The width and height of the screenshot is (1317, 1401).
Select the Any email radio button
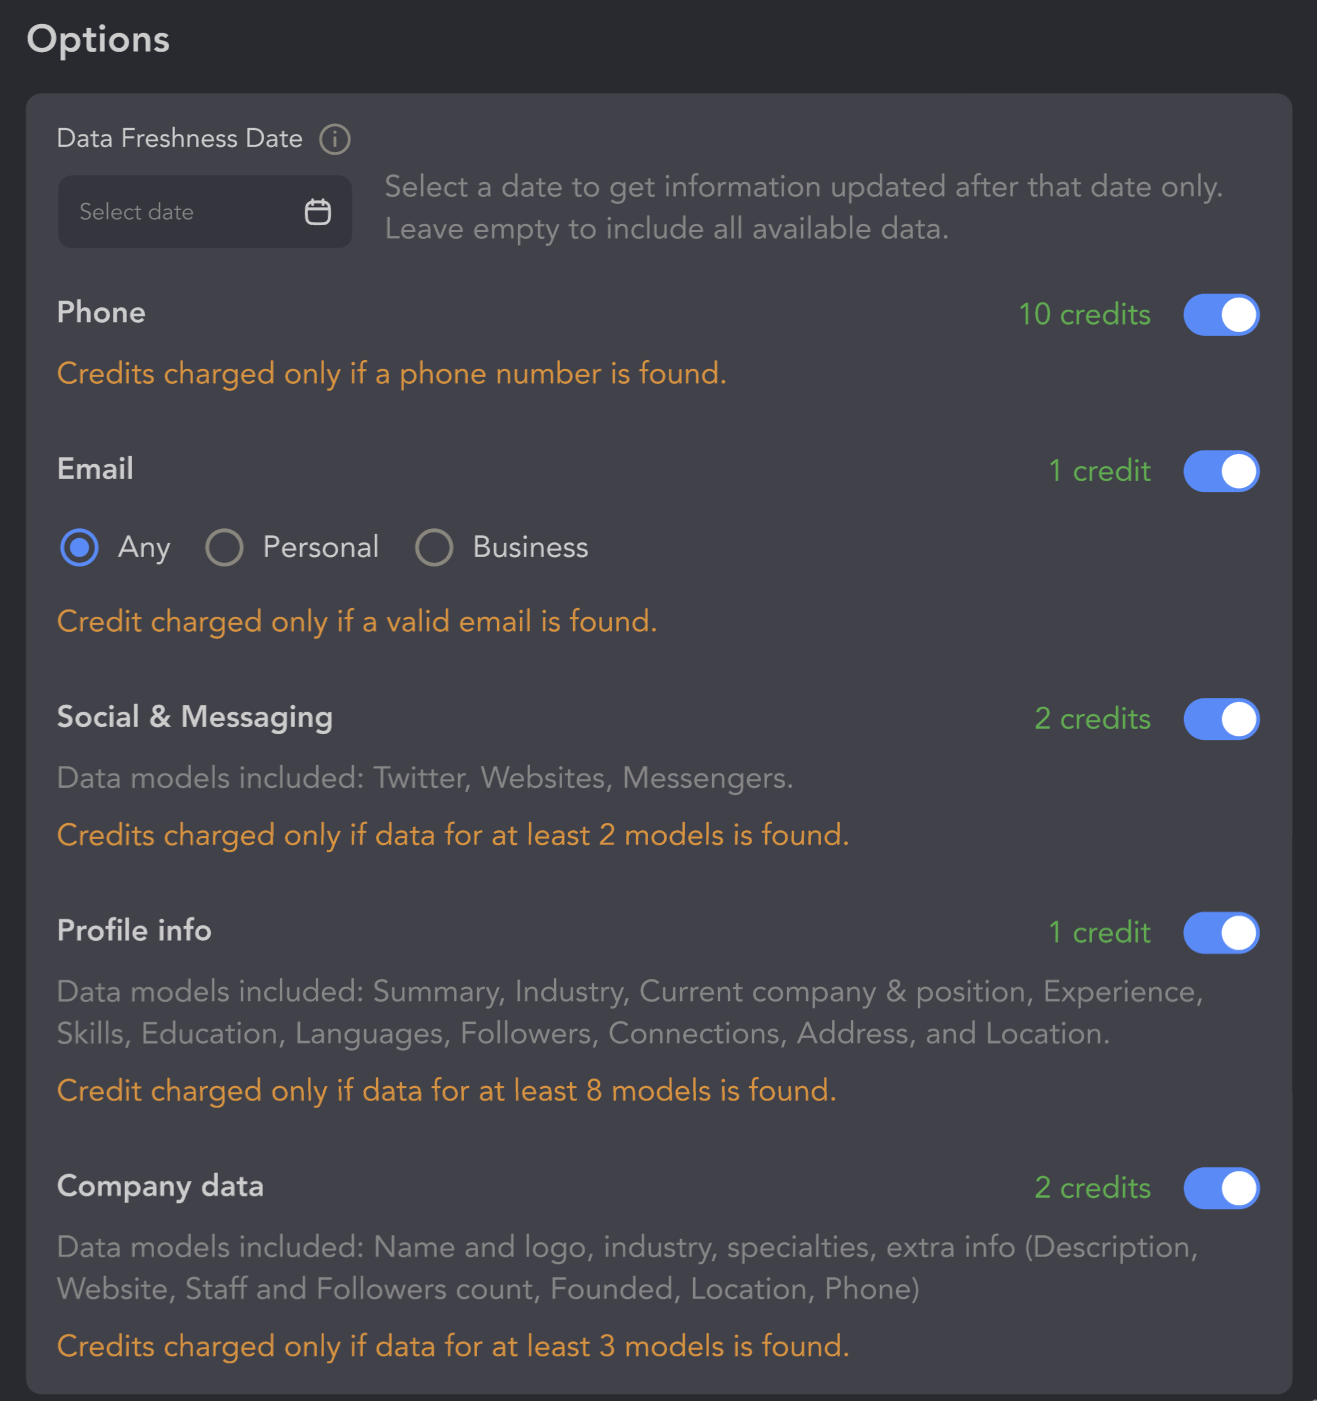click(80, 548)
